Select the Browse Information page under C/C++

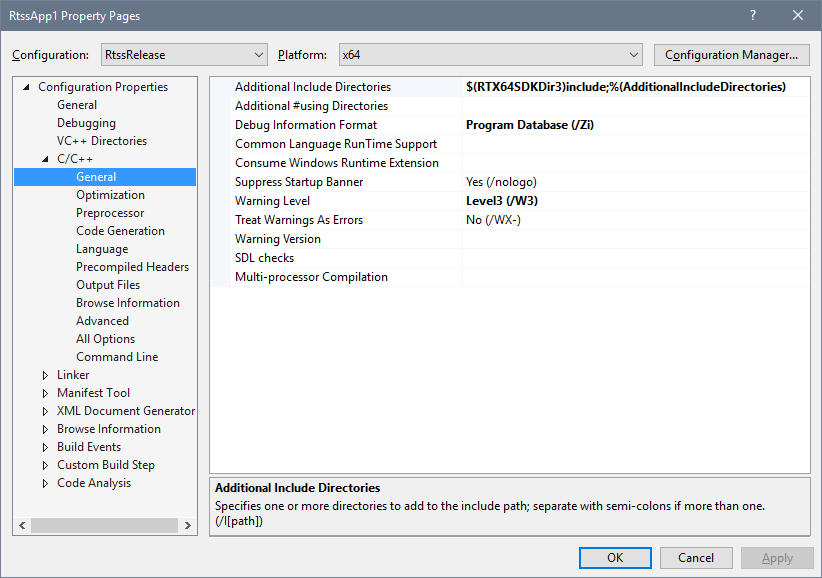[128, 302]
